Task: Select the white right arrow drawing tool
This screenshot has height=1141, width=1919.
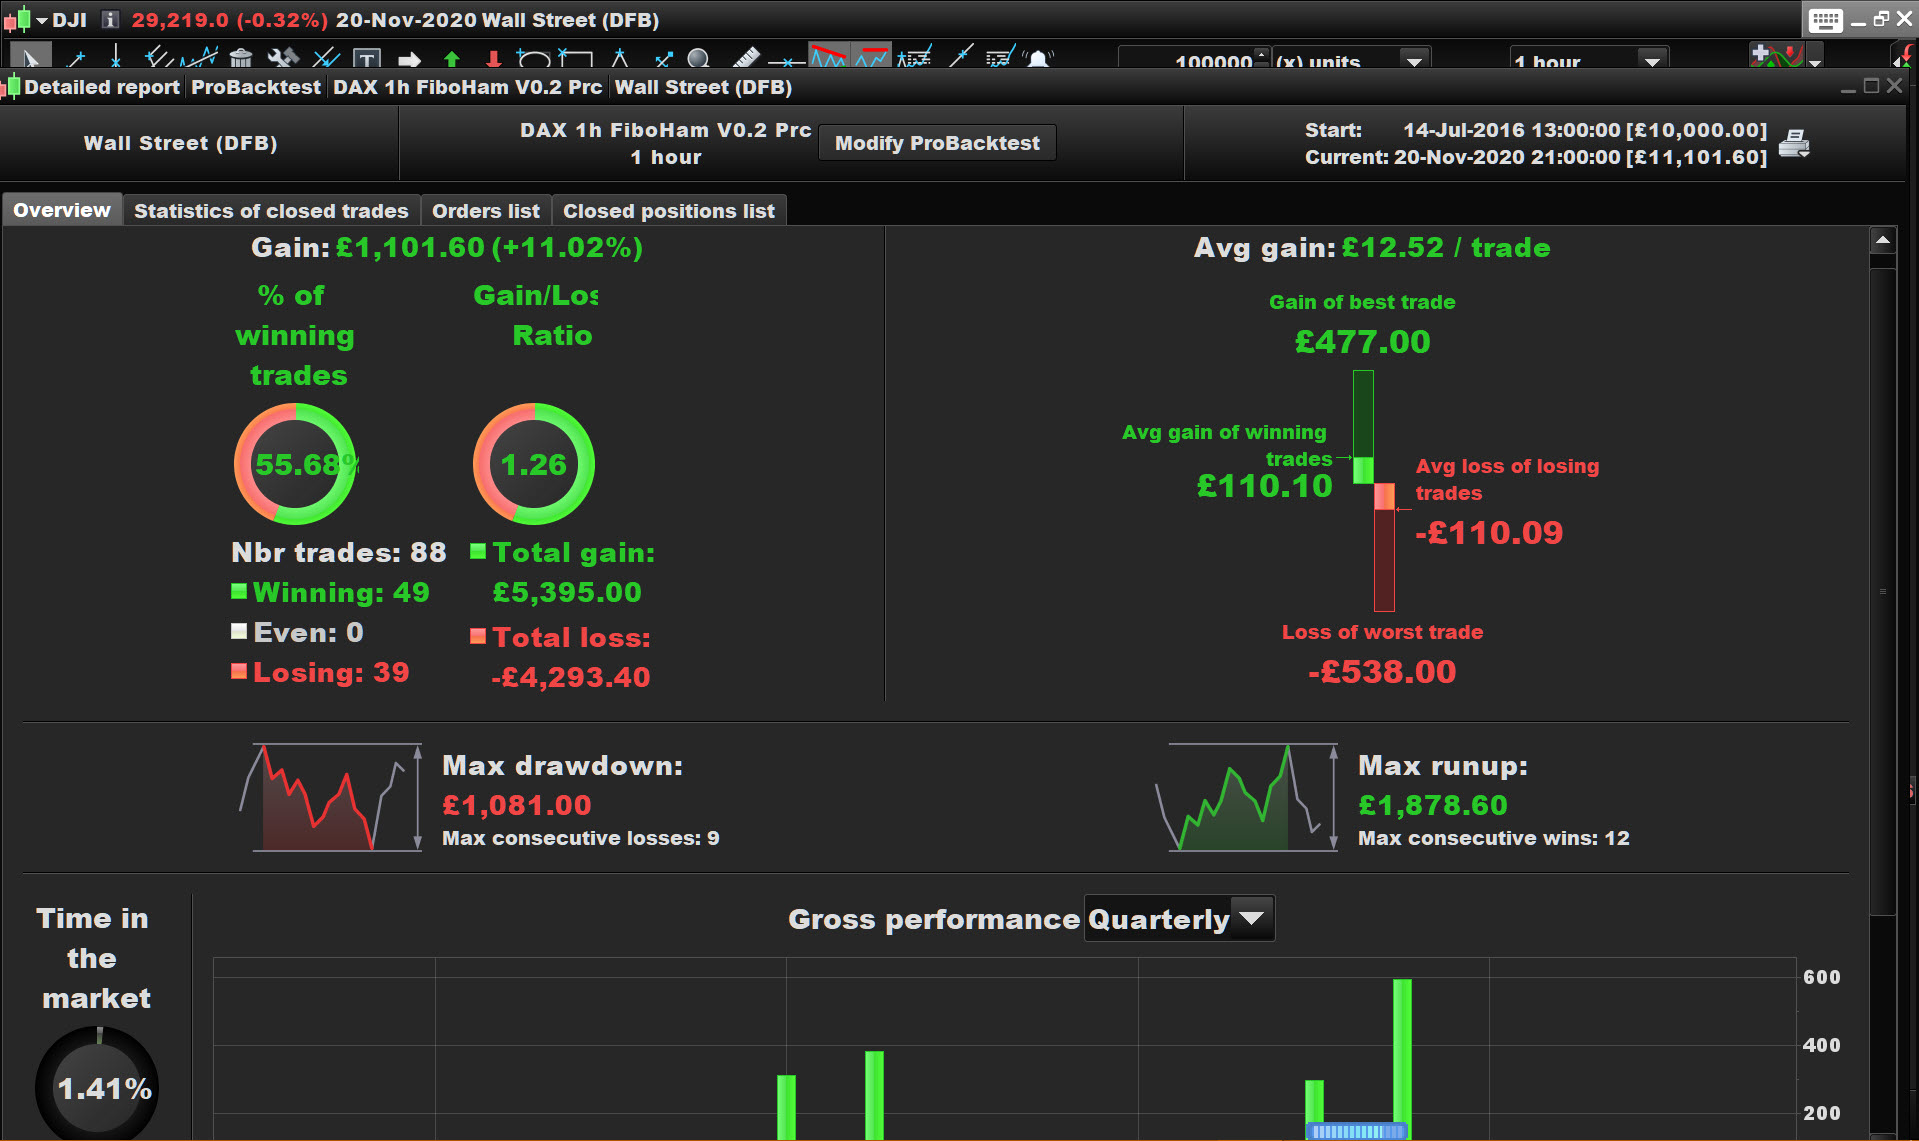Action: [409, 60]
